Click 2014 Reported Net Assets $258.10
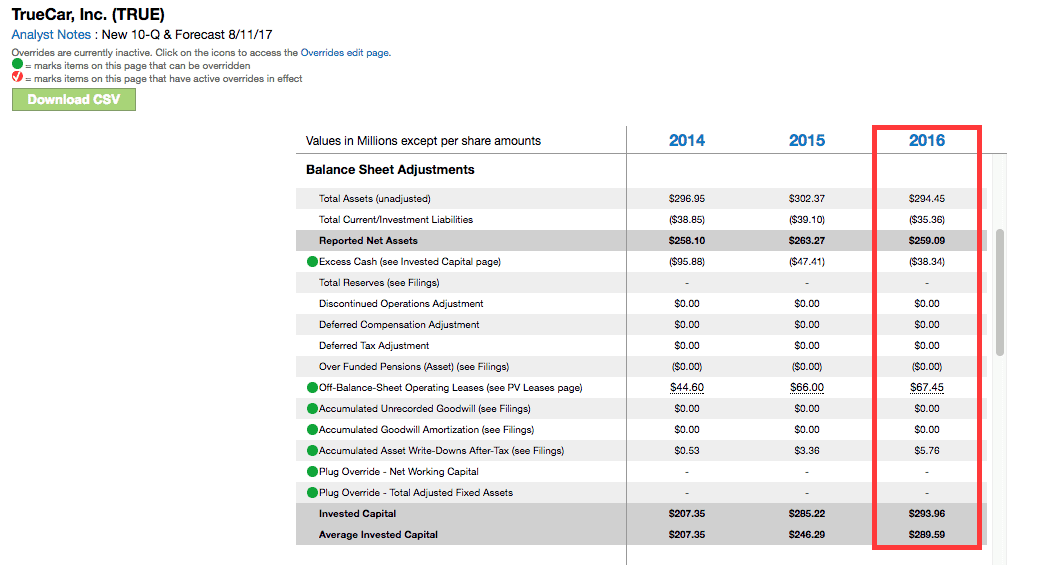 click(687, 240)
